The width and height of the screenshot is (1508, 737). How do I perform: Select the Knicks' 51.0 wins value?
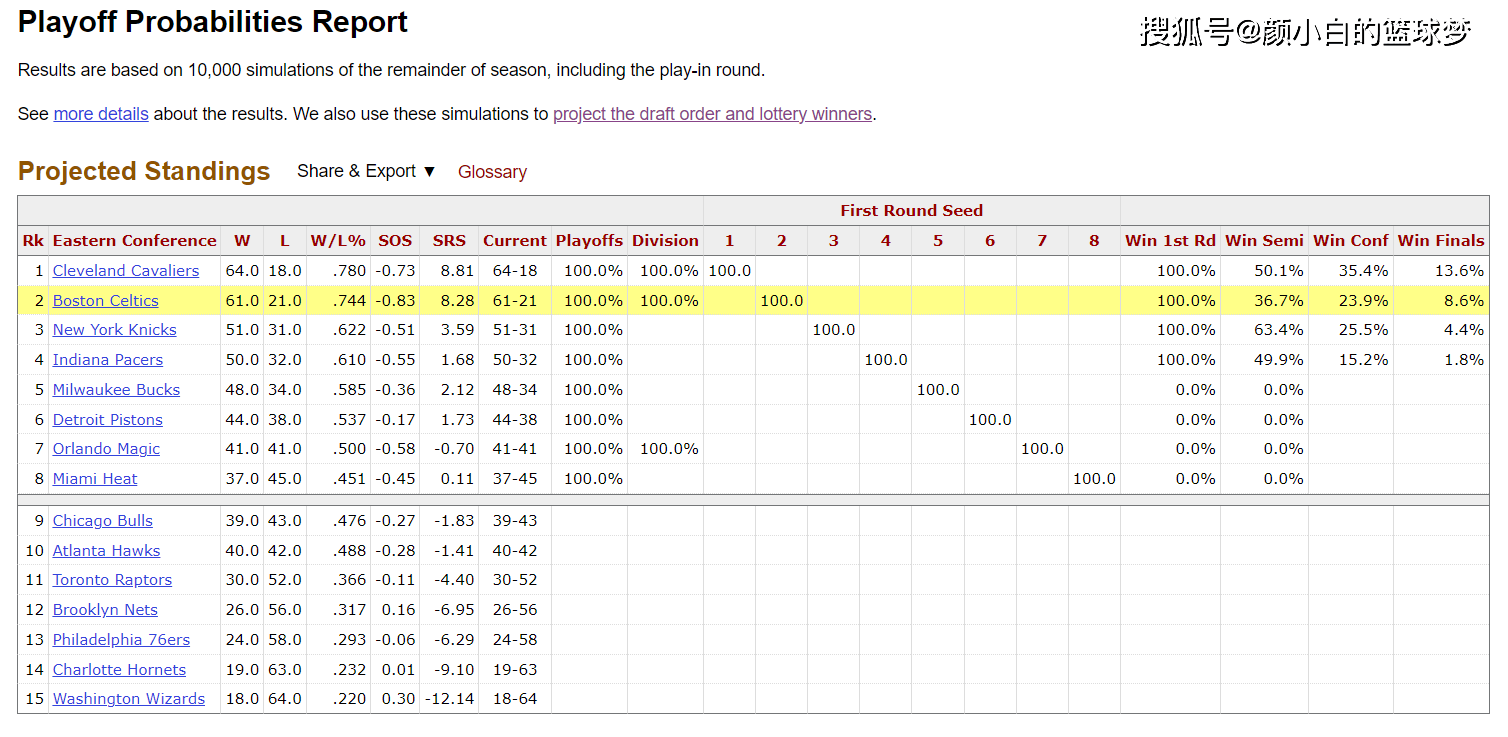242,329
